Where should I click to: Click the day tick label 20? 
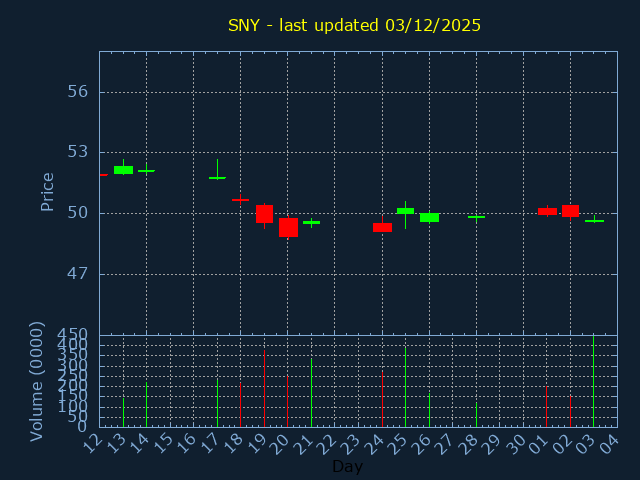point(281,444)
